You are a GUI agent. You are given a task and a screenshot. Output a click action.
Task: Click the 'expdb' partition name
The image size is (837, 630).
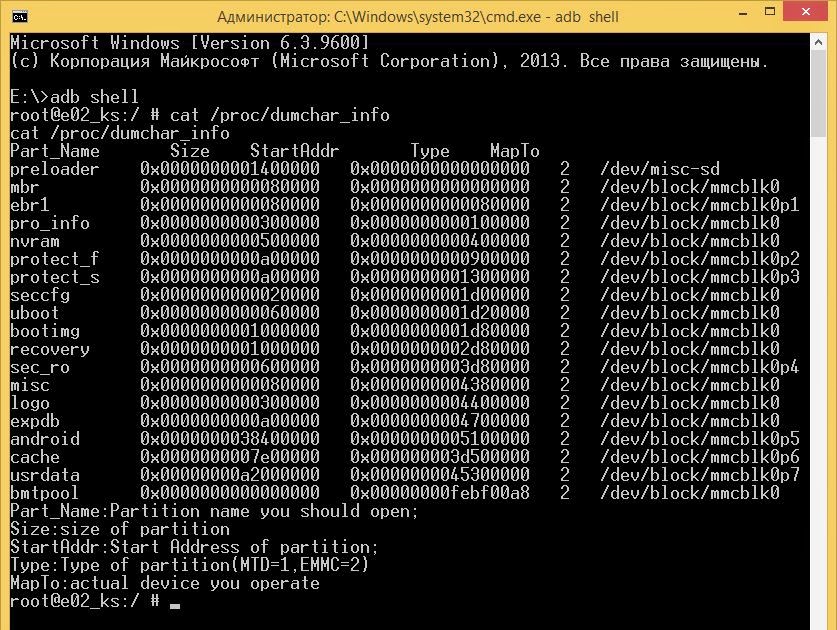[35, 421]
